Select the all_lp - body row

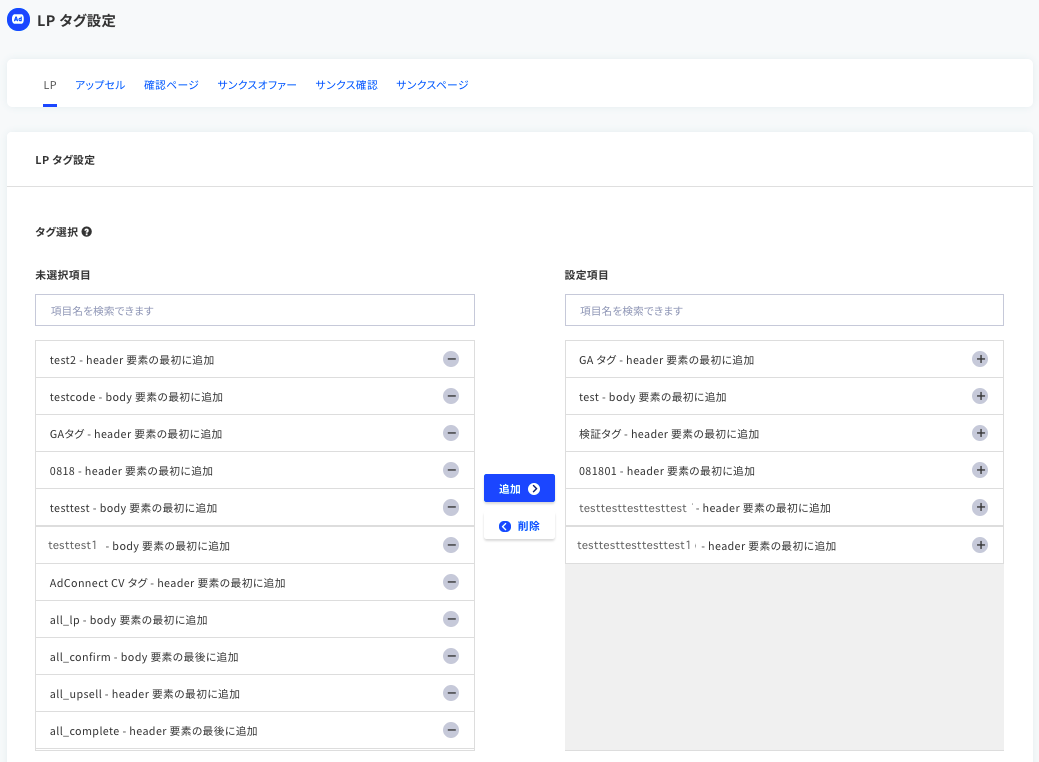tap(255, 620)
